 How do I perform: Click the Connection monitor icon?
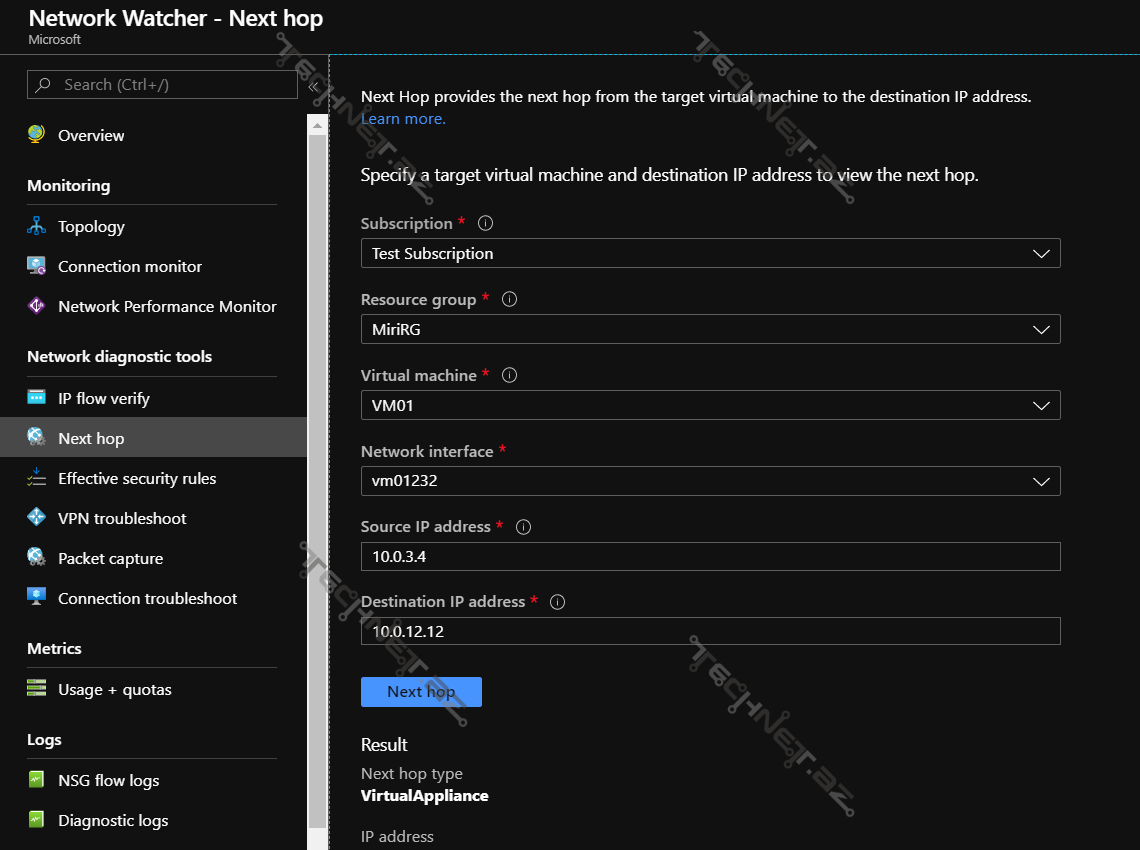[37, 266]
